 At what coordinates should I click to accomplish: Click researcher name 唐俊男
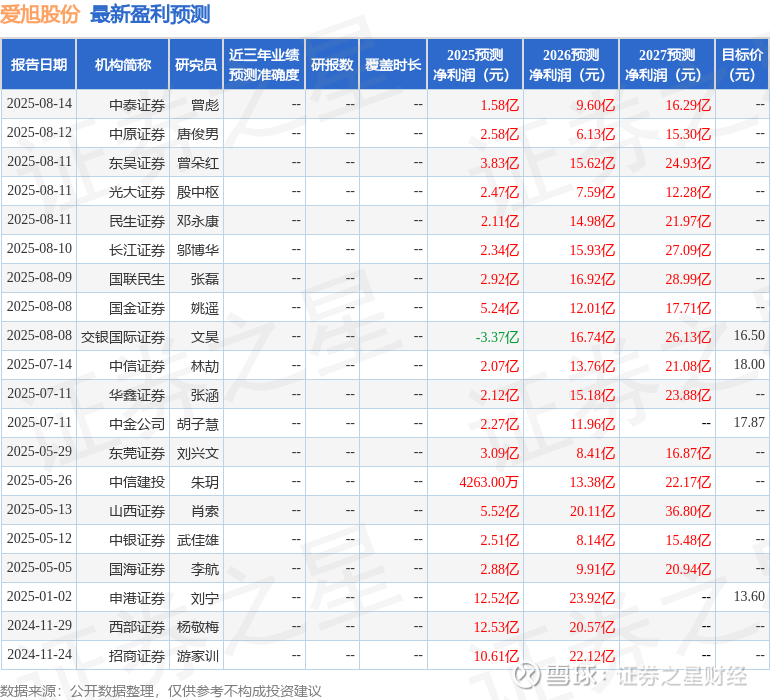(198, 134)
